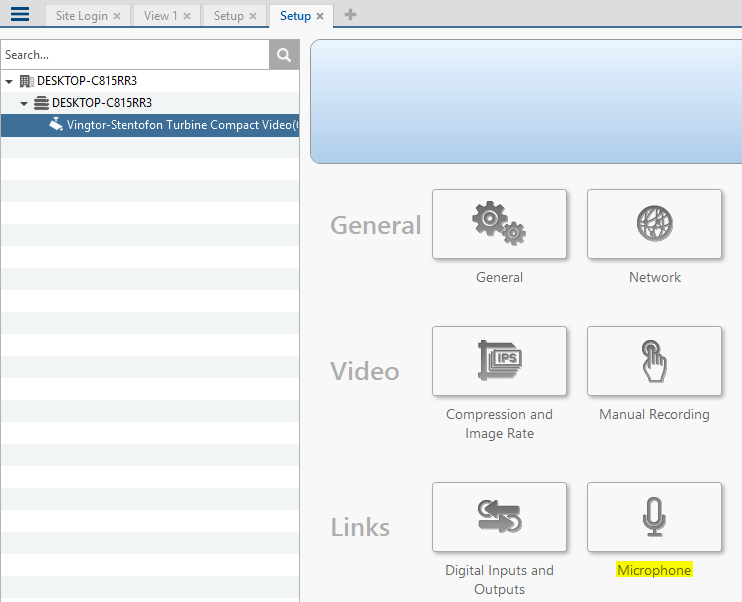Click the highlighted Microphone label
The width and height of the screenshot is (742, 602).
click(x=654, y=570)
